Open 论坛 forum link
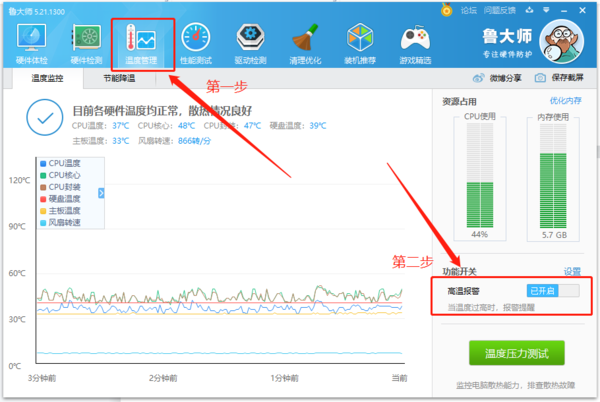 click(x=469, y=10)
